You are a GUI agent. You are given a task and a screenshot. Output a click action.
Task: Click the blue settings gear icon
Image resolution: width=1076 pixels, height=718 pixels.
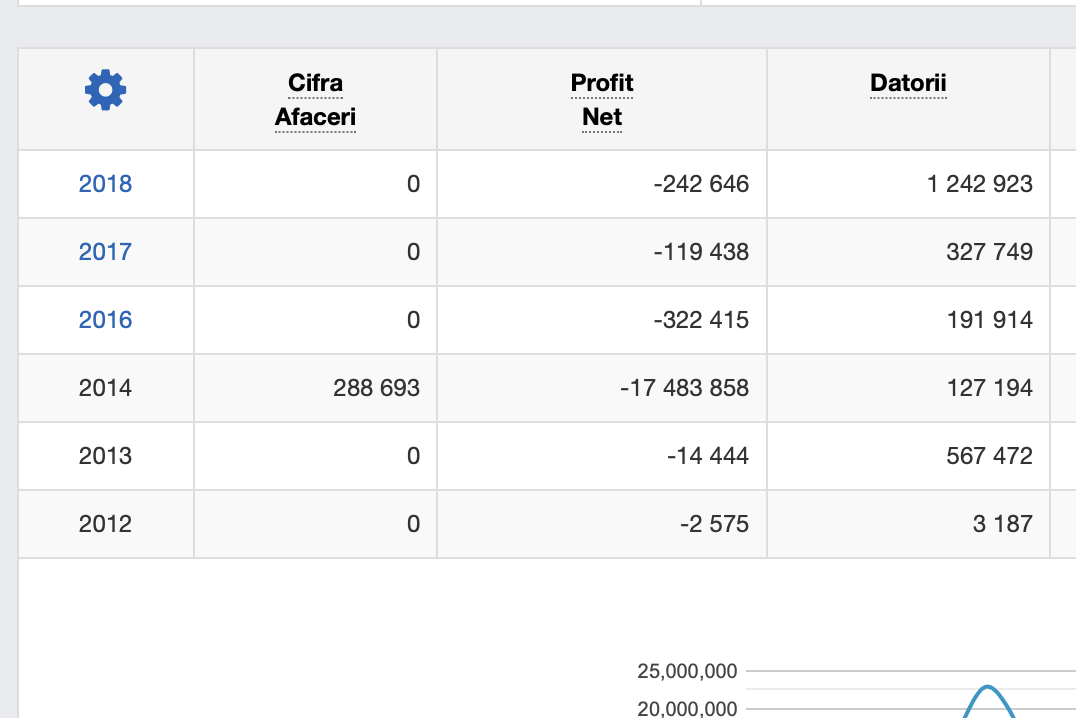point(105,90)
